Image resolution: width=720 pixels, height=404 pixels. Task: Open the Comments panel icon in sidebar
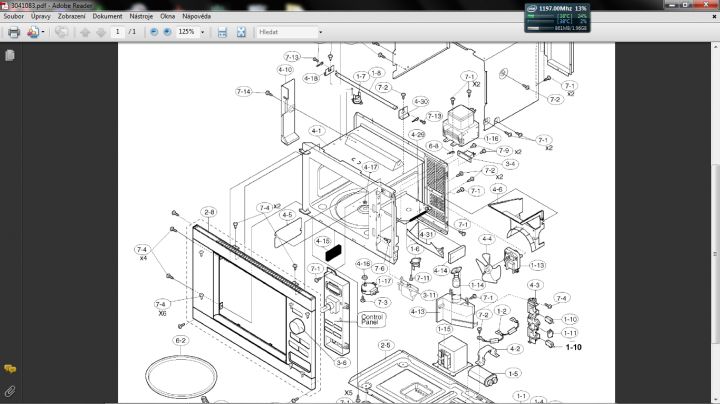(x=10, y=369)
